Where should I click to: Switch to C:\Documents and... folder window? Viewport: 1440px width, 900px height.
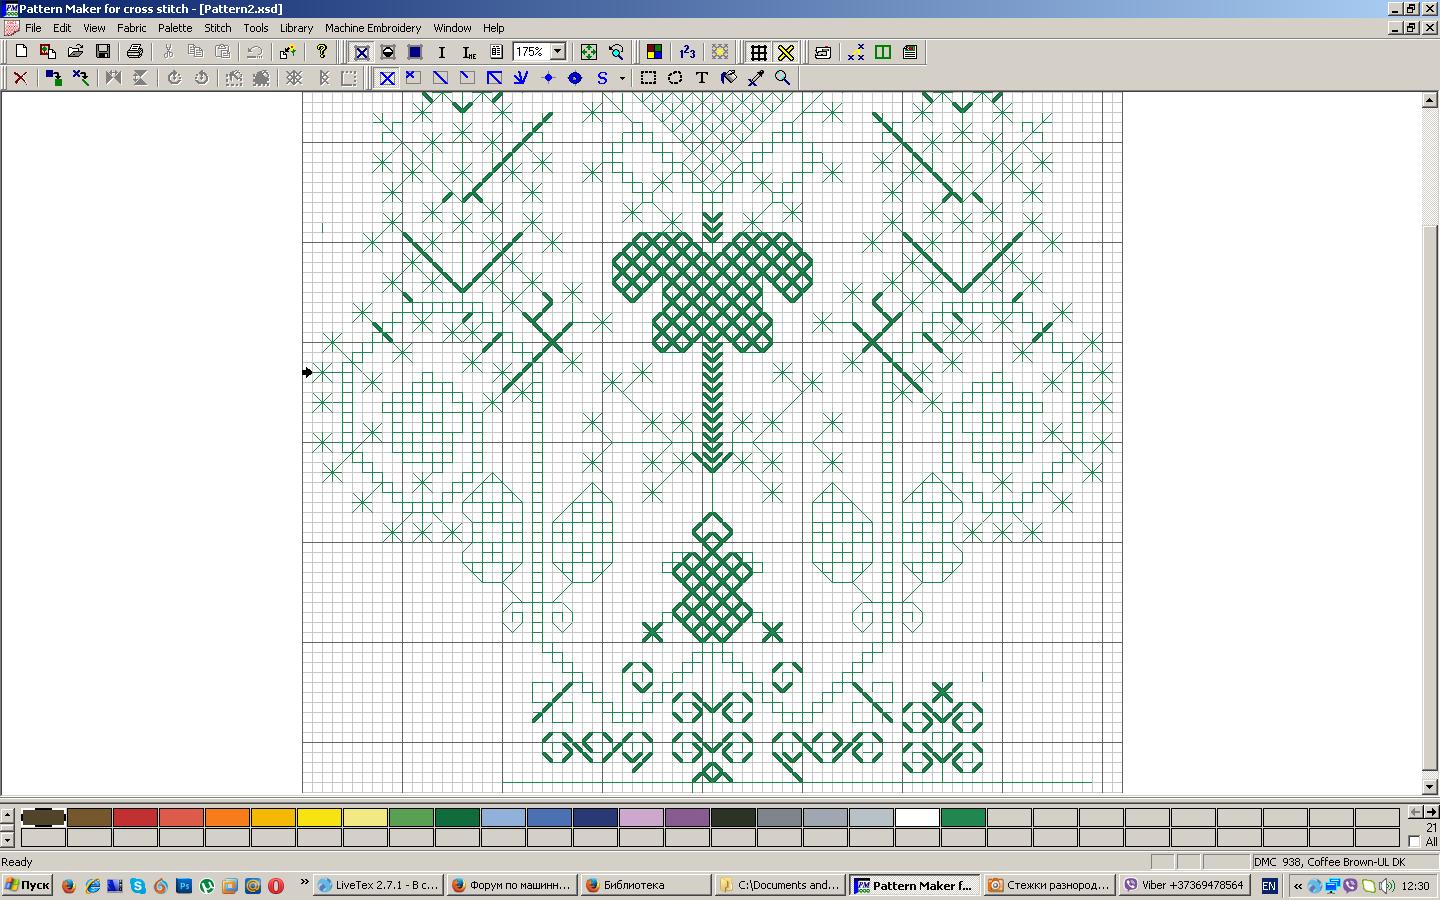pyautogui.click(x=780, y=885)
